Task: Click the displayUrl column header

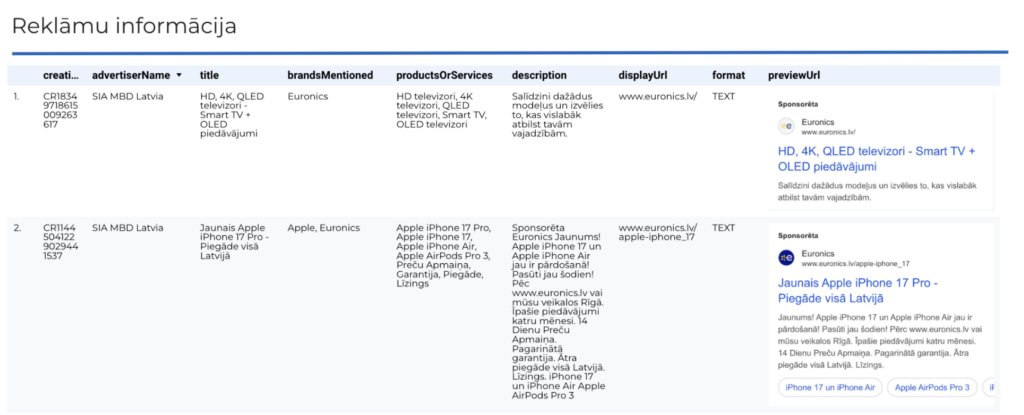Action: click(643, 75)
